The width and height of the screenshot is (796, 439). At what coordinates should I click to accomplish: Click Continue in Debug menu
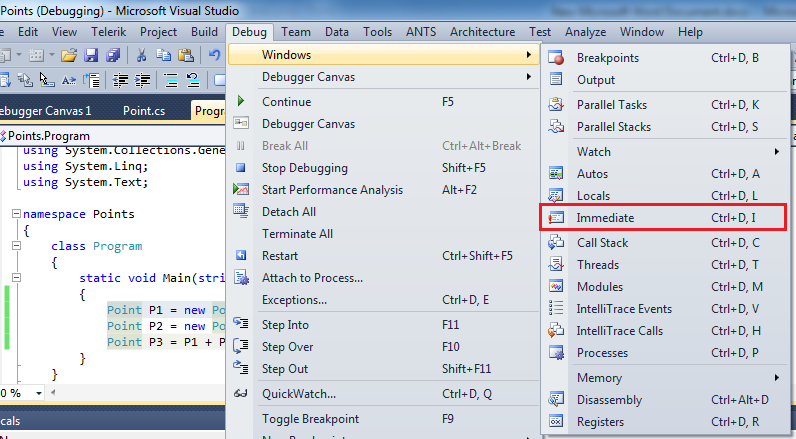pos(383,102)
